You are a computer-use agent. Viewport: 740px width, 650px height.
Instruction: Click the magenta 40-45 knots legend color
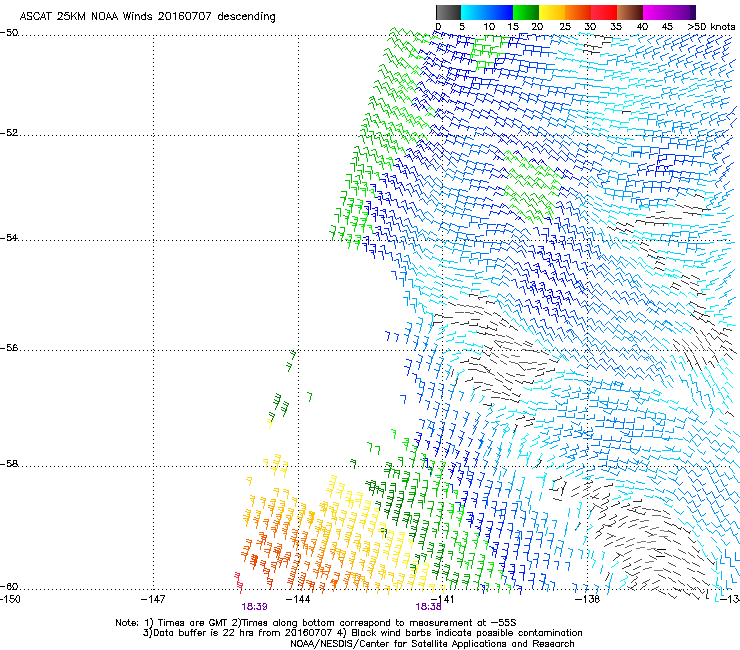point(656,12)
